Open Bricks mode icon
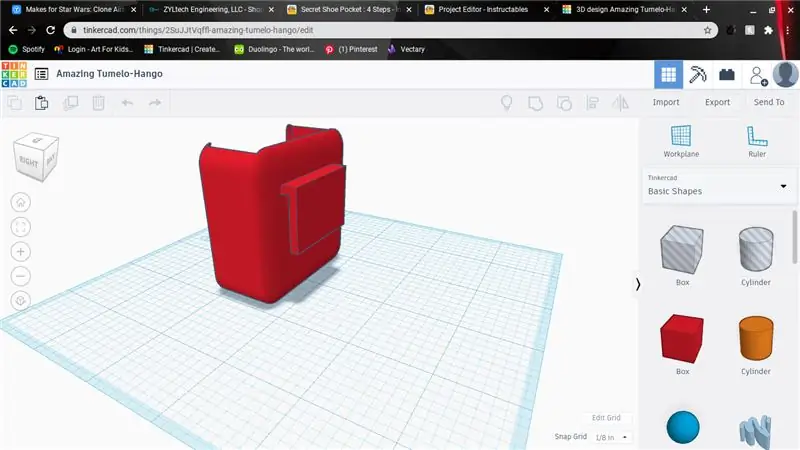Viewport: 800px width, 450px height. [727, 75]
